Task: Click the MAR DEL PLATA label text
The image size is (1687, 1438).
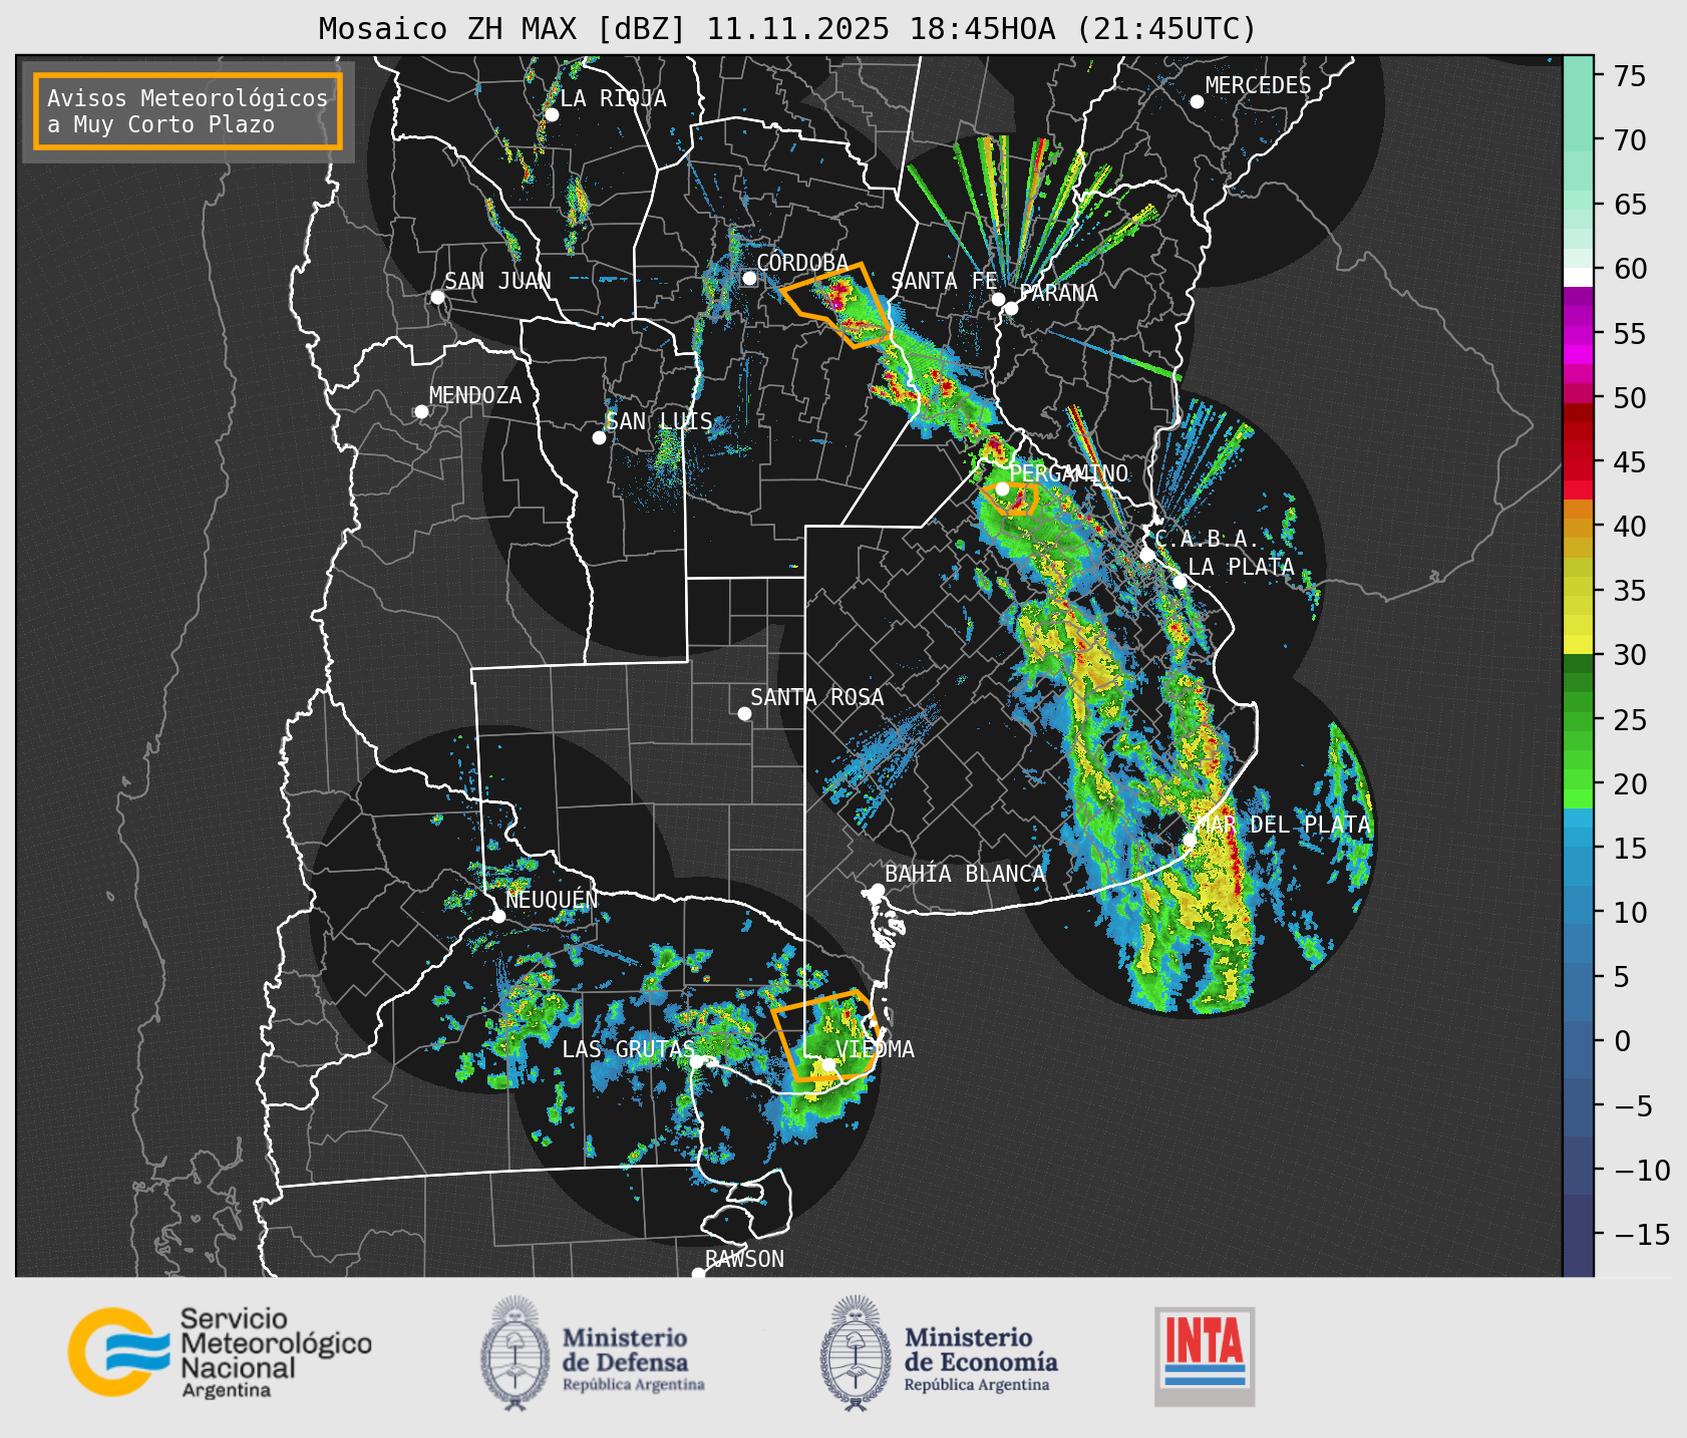Action: point(1283,824)
